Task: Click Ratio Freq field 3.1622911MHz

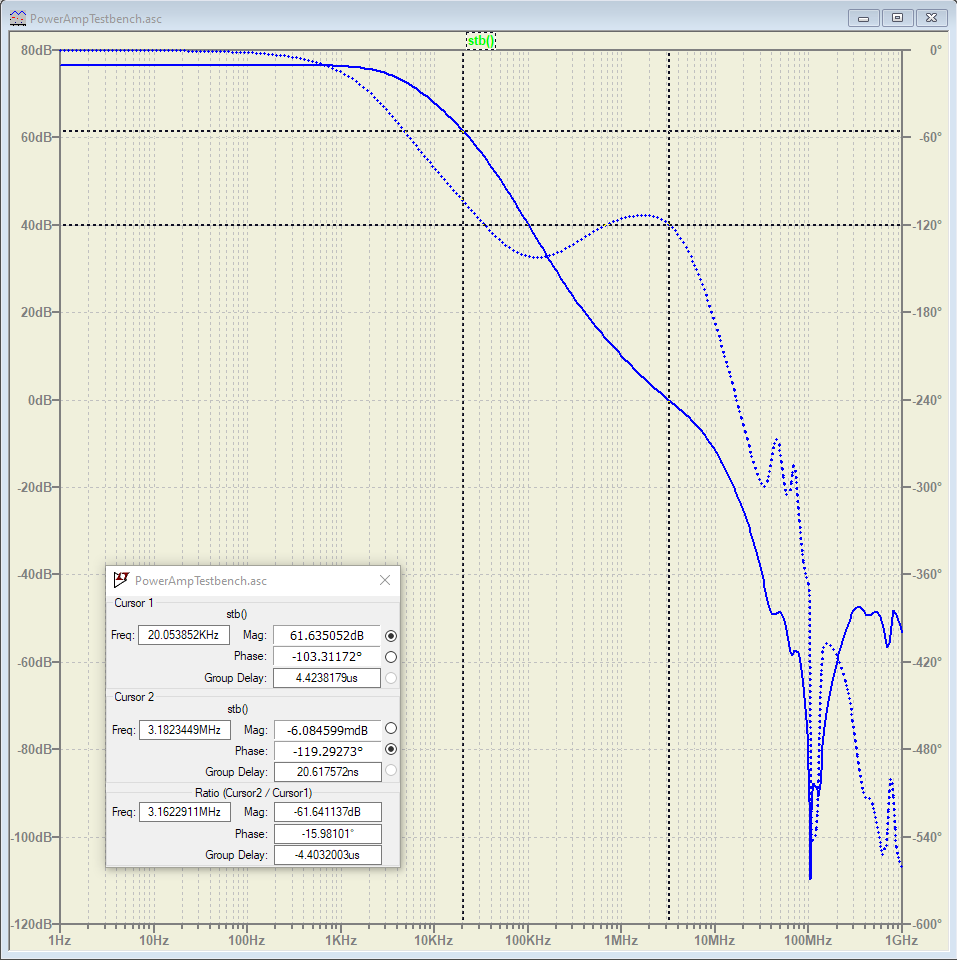Action: (x=184, y=812)
